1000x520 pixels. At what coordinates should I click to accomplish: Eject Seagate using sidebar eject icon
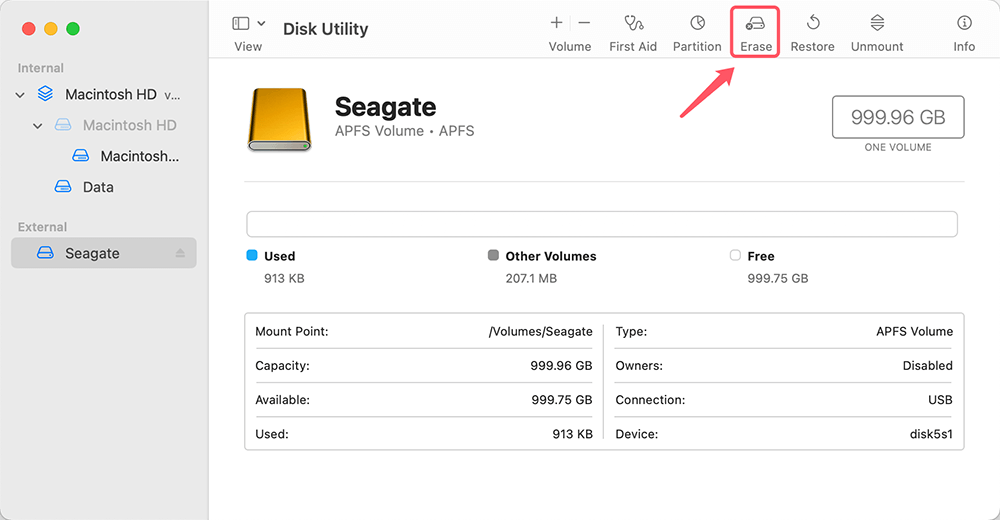180,253
